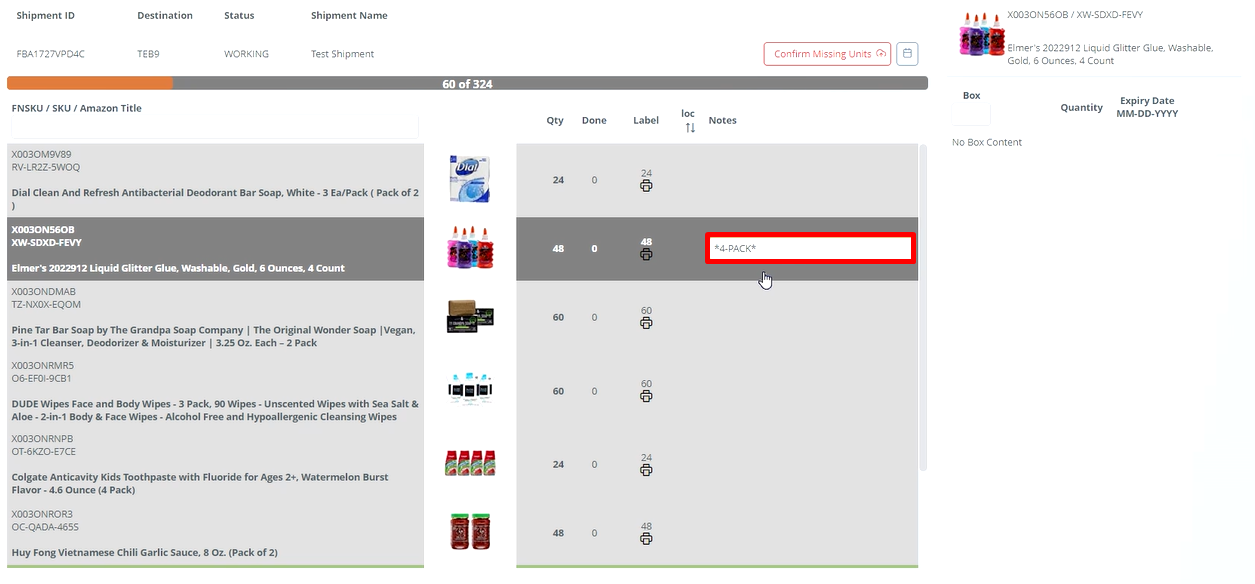Print labels for DUDE Wipes
Viewport: 1255px width, 584px height.
[x=646, y=395]
